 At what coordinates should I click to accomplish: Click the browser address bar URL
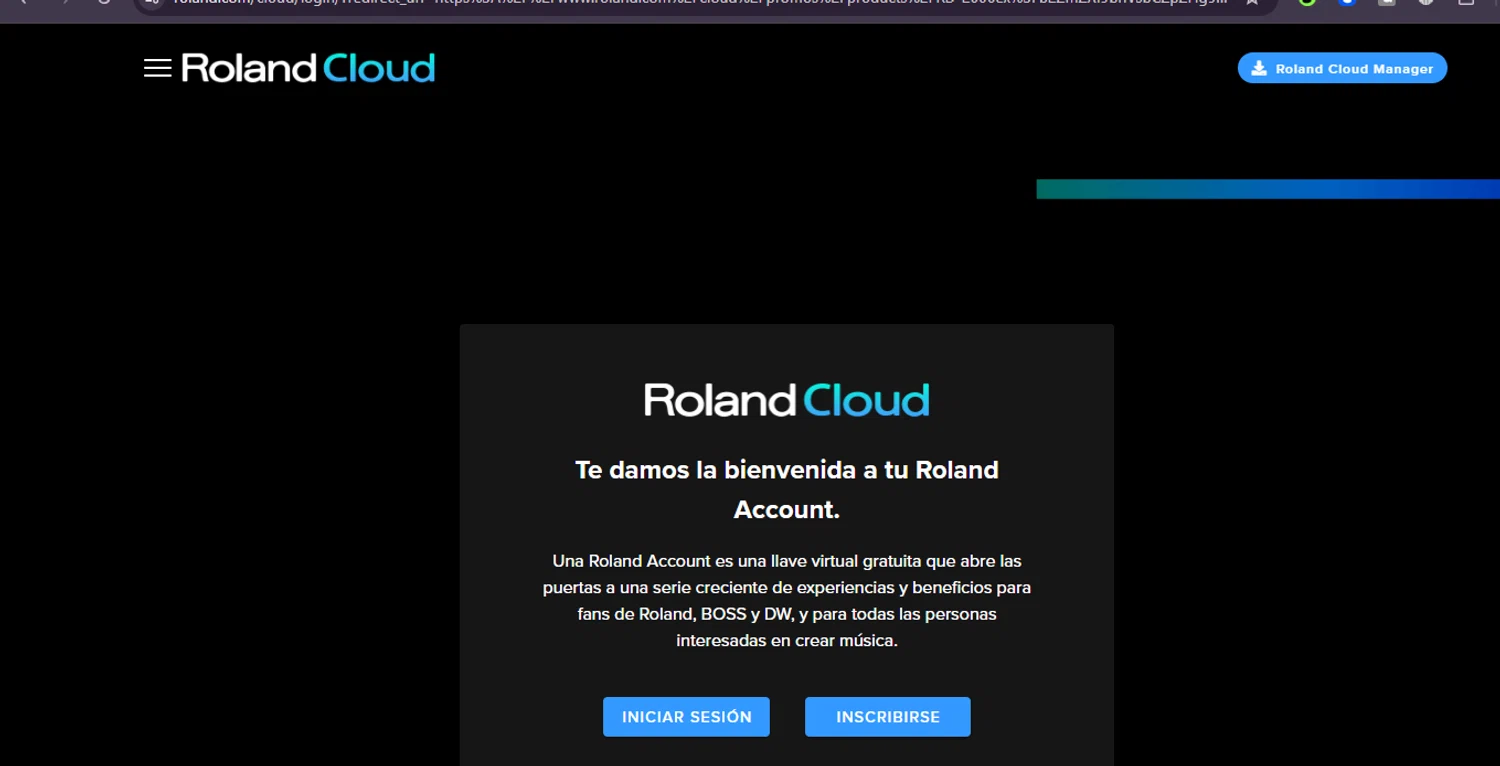click(698, 4)
